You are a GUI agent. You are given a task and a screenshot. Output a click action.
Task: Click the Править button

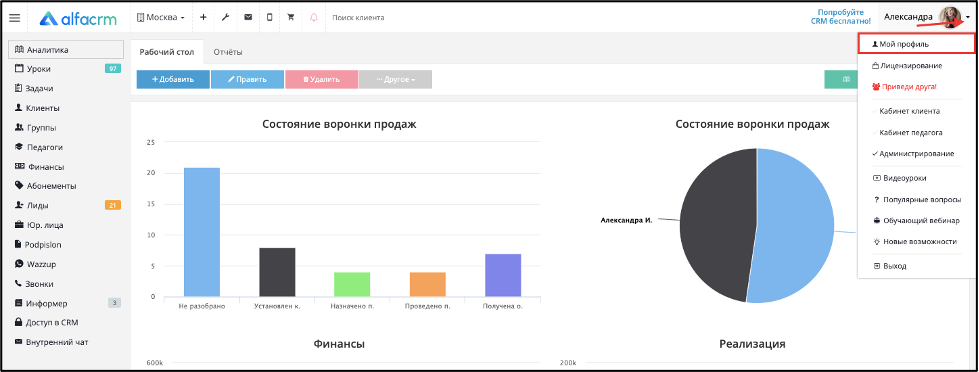pyautogui.click(x=247, y=79)
